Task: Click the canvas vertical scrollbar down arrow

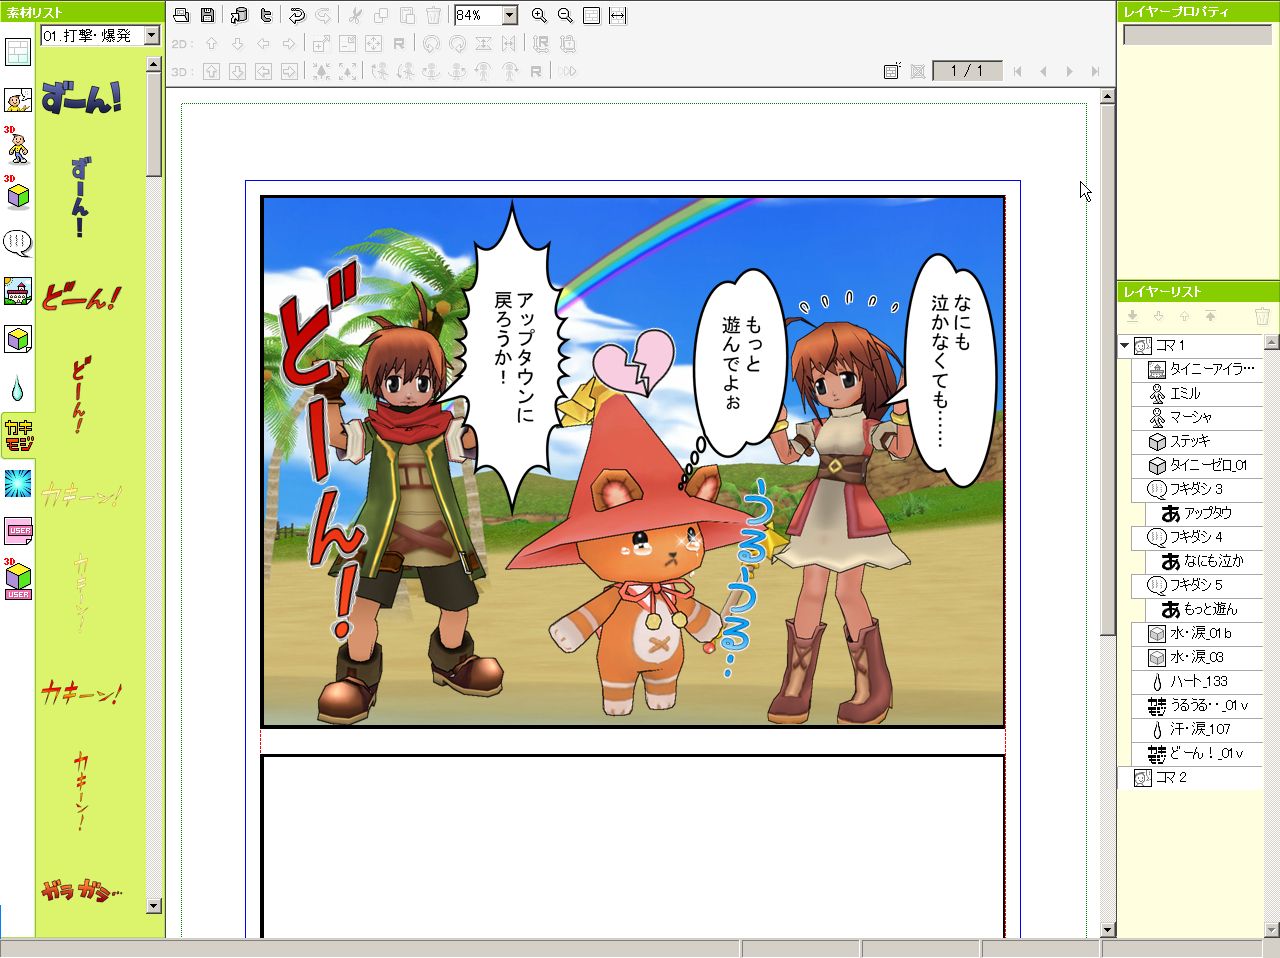Action: pos(1107,930)
